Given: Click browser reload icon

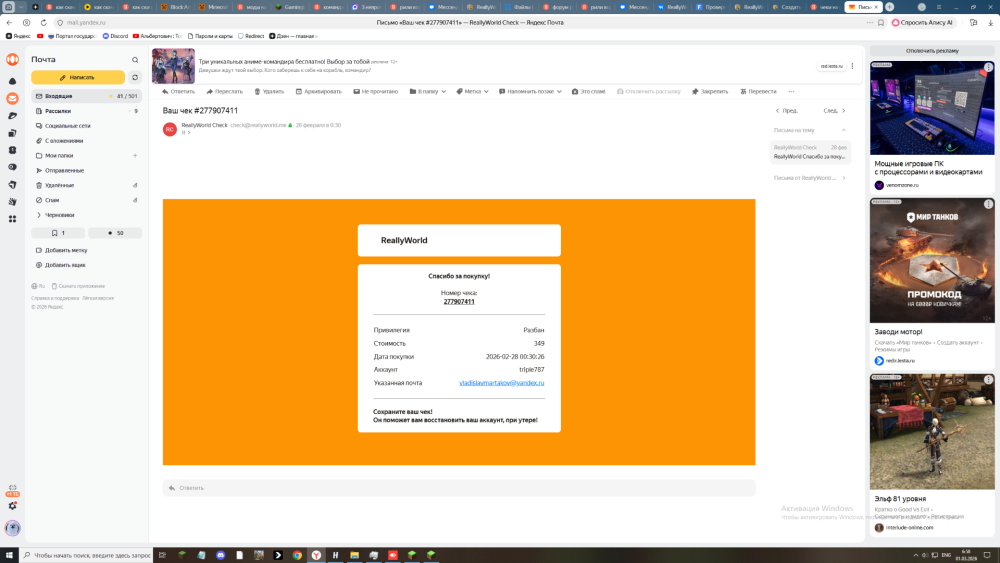Looking at the screenshot, I should point(43,22).
